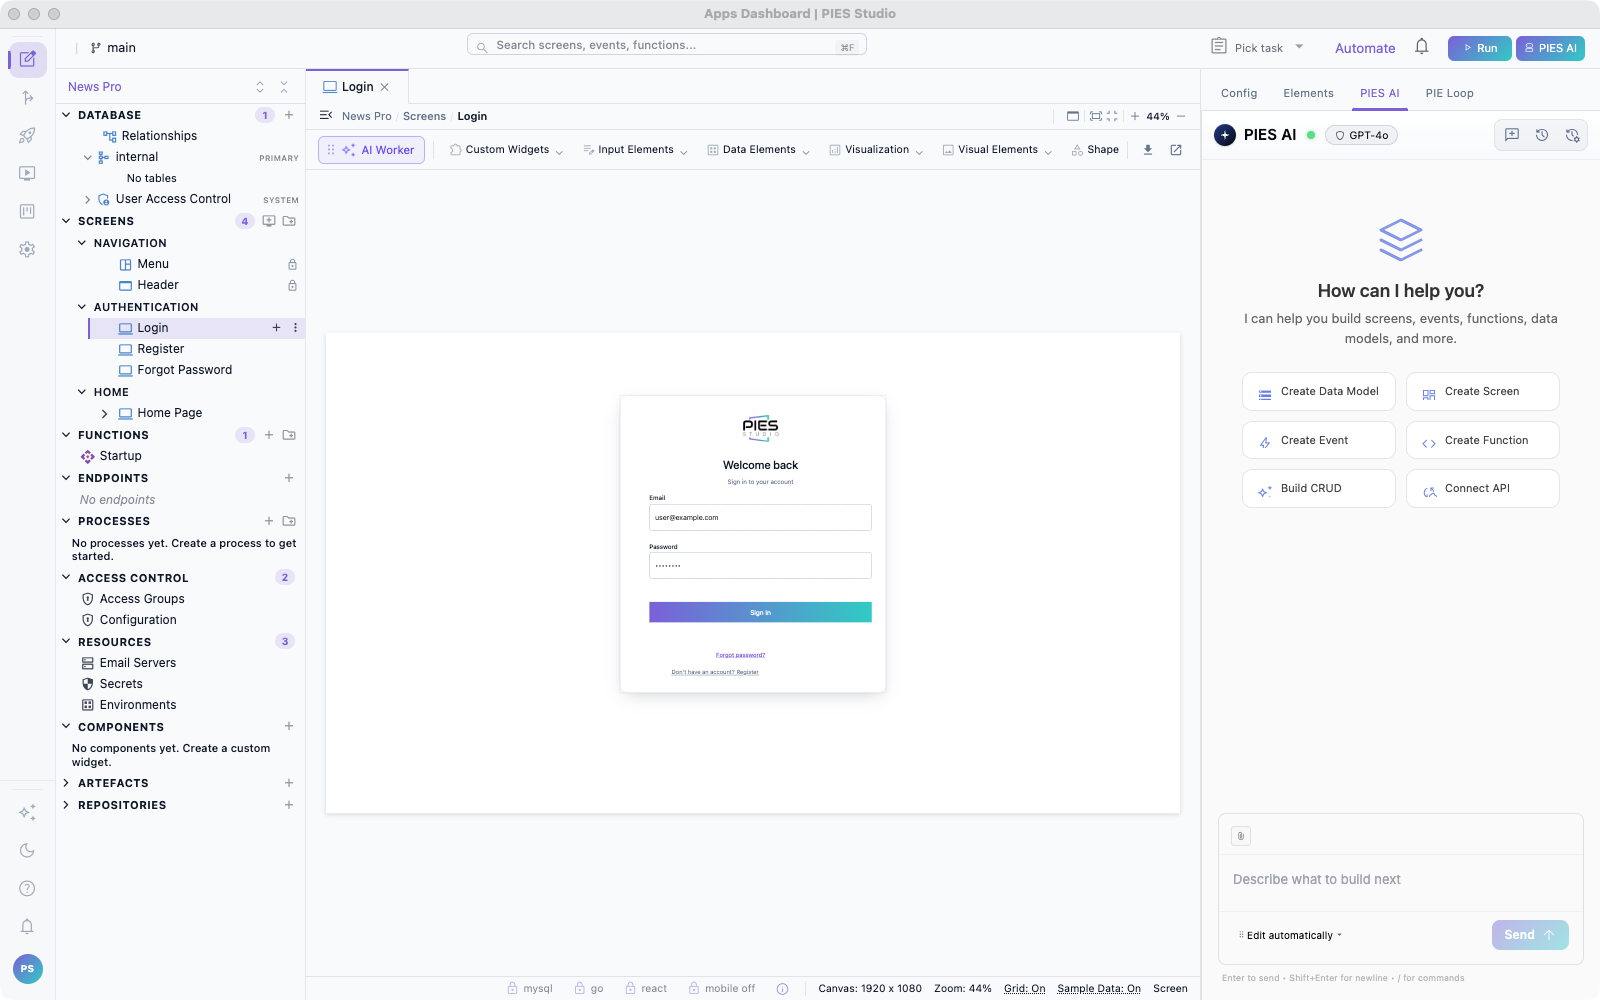Add a new function in FUNCTIONS section
The image size is (1600, 1000).
(x=269, y=435)
